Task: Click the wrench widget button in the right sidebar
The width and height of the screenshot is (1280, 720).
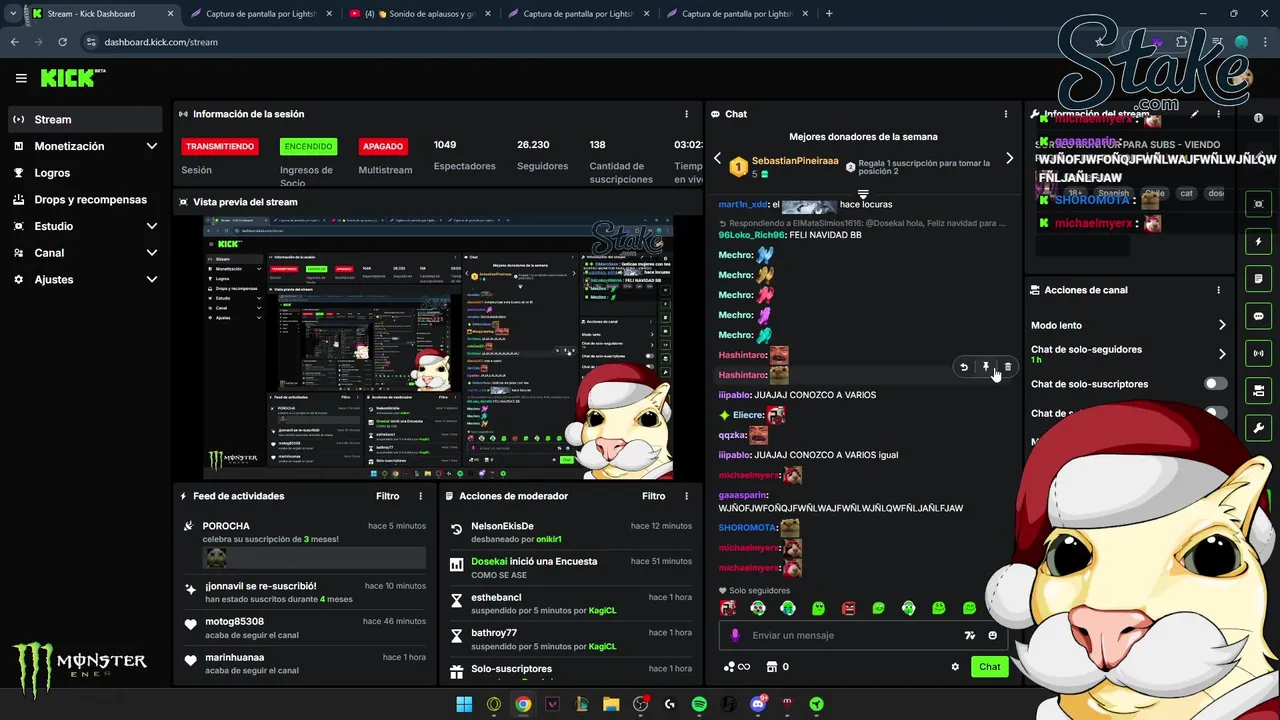Action: [x=1258, y=428]
